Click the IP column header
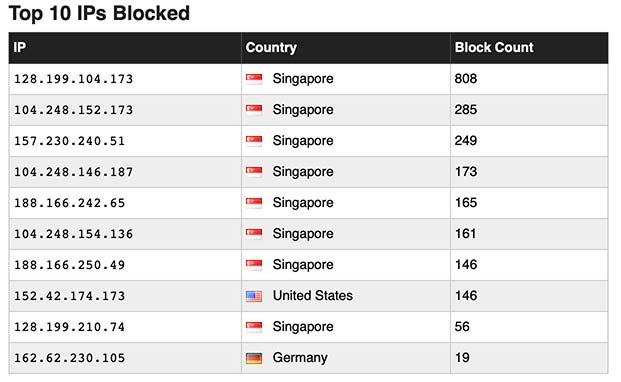This screenshot has width=621, height=382. pyautogui.click(x=20, y=48)
